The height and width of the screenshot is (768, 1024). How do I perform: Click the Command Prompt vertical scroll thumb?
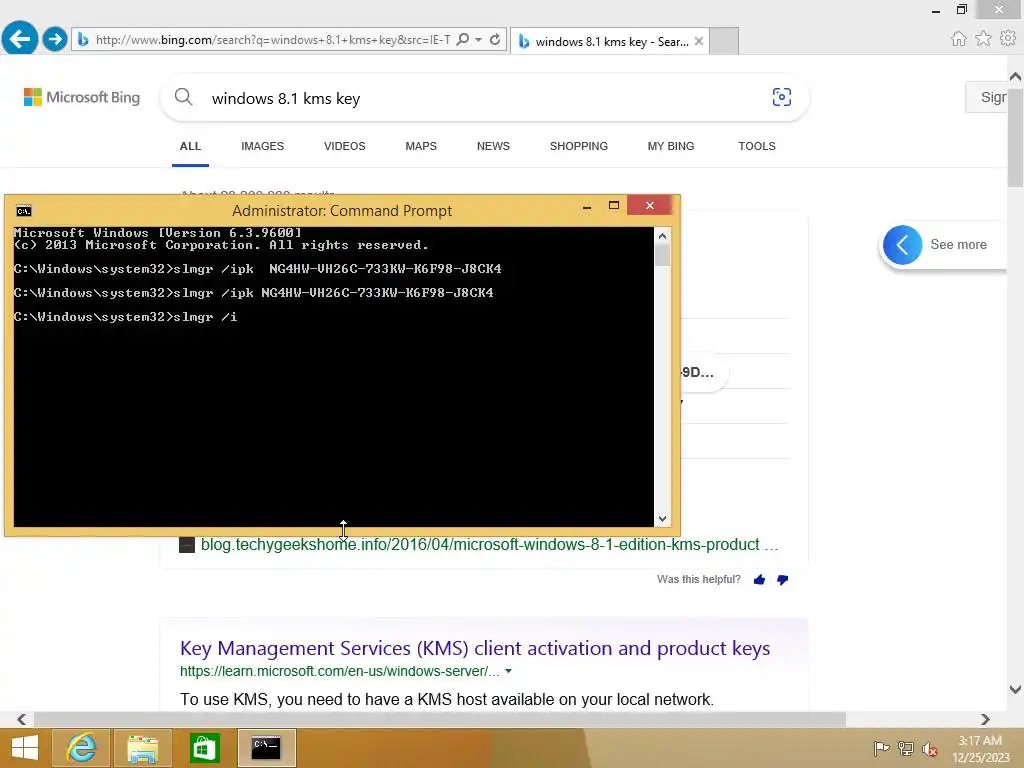[662, 255]
